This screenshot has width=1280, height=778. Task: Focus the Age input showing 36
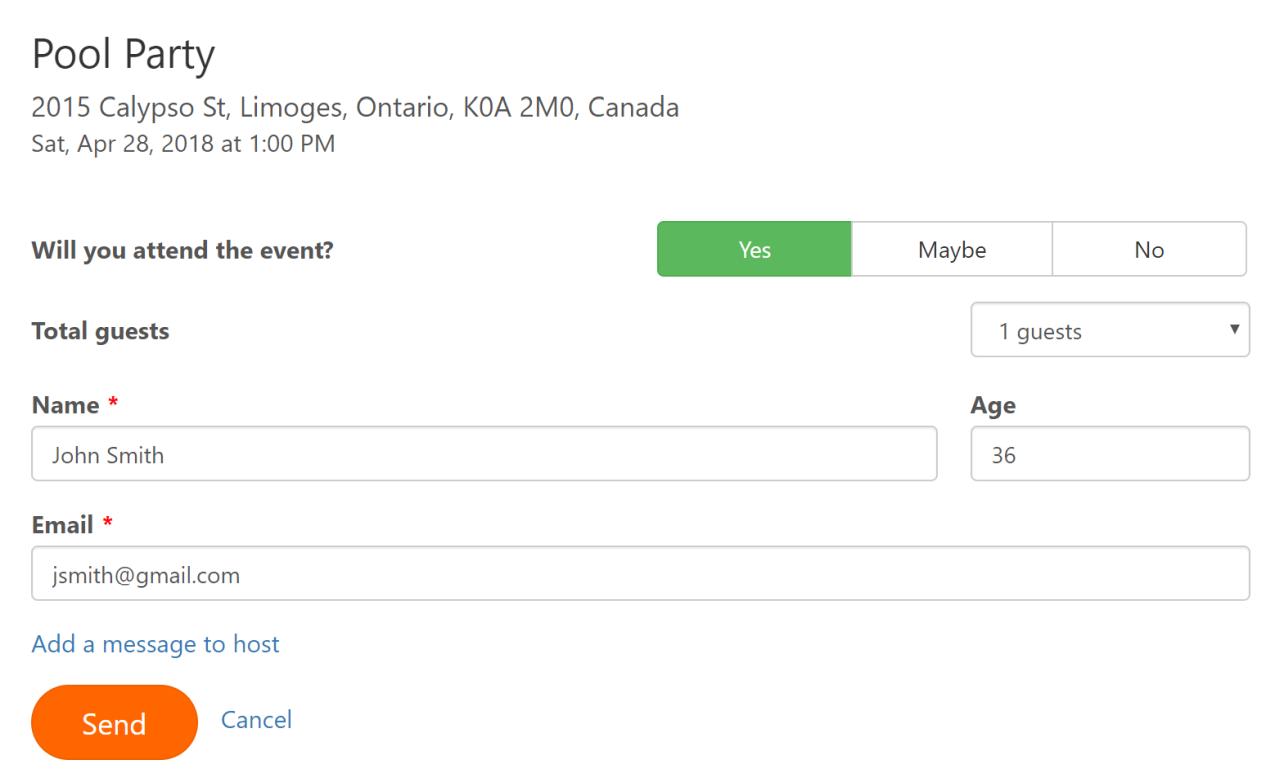(1110, 454)
